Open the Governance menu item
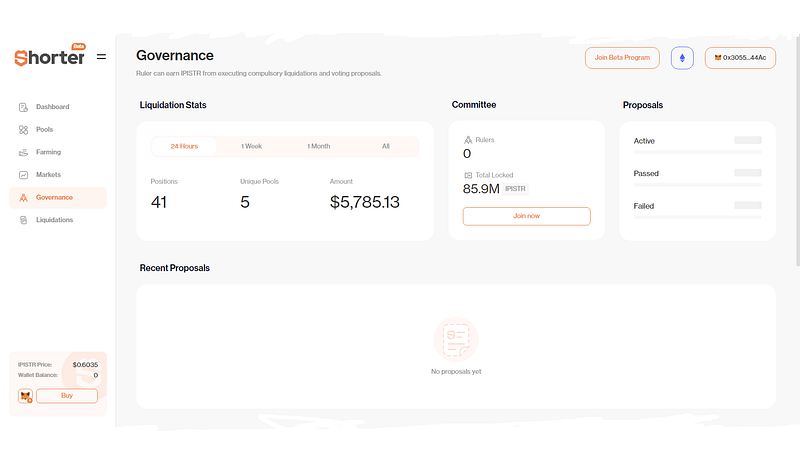 click(58, 197)
